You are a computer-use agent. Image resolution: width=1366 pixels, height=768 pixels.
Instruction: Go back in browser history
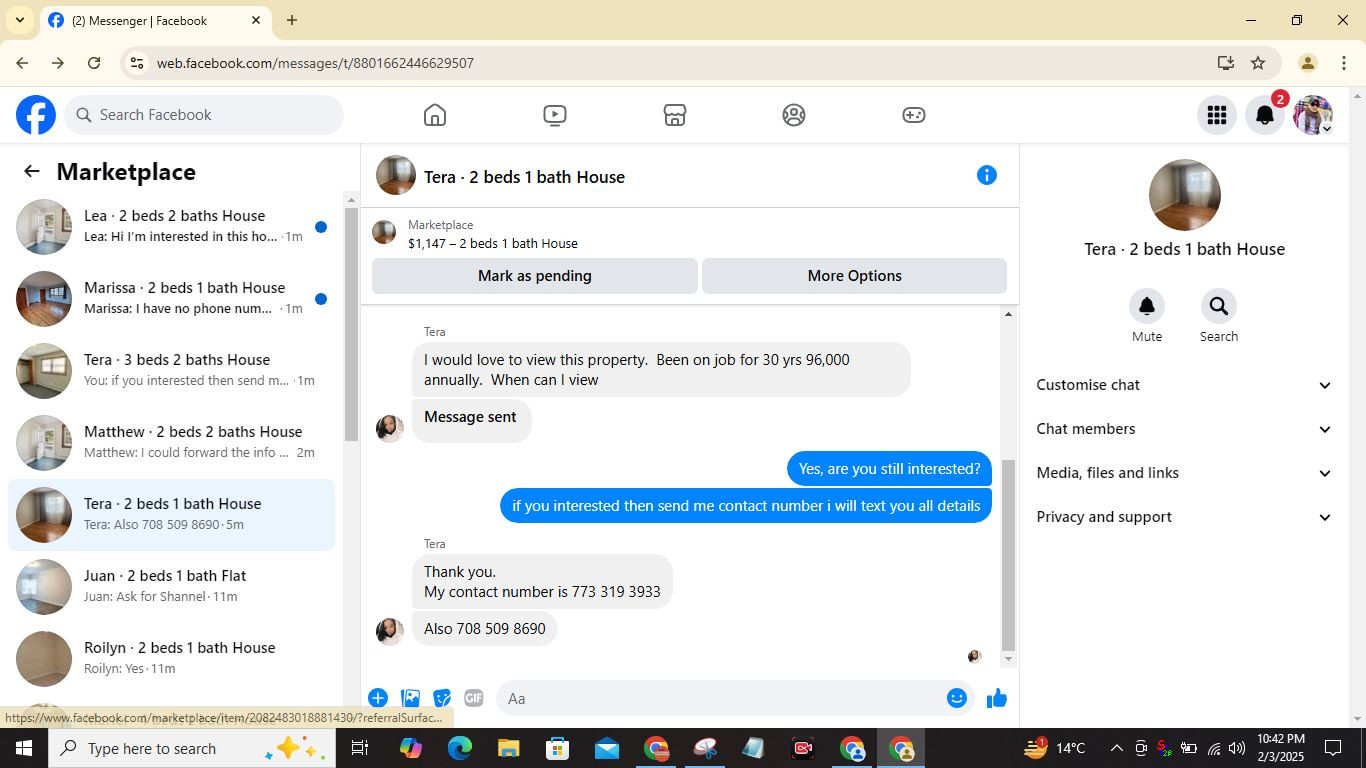tap(22, 63)
